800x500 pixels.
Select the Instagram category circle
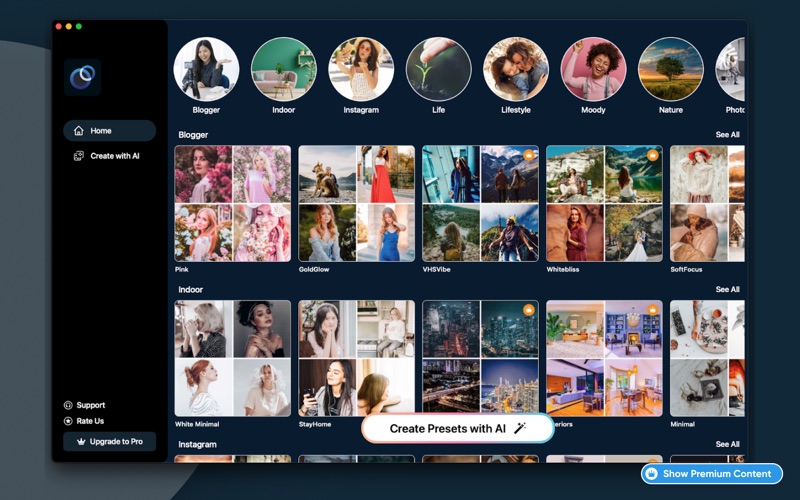[x=361, y=69]
